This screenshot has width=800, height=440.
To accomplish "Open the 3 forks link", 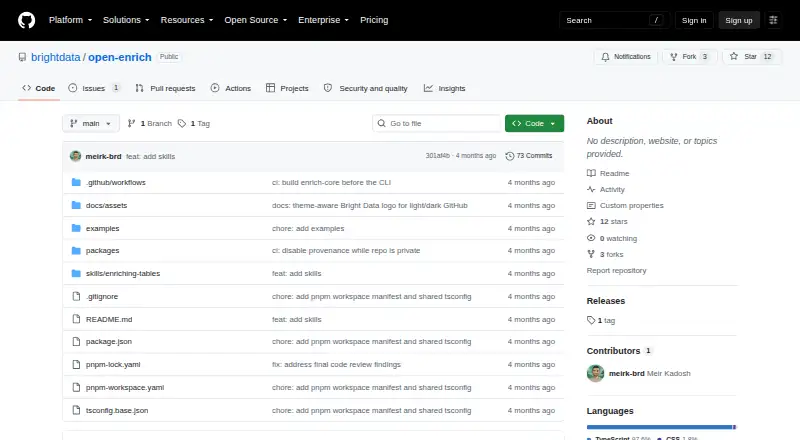I will click(x=605, y=254).
